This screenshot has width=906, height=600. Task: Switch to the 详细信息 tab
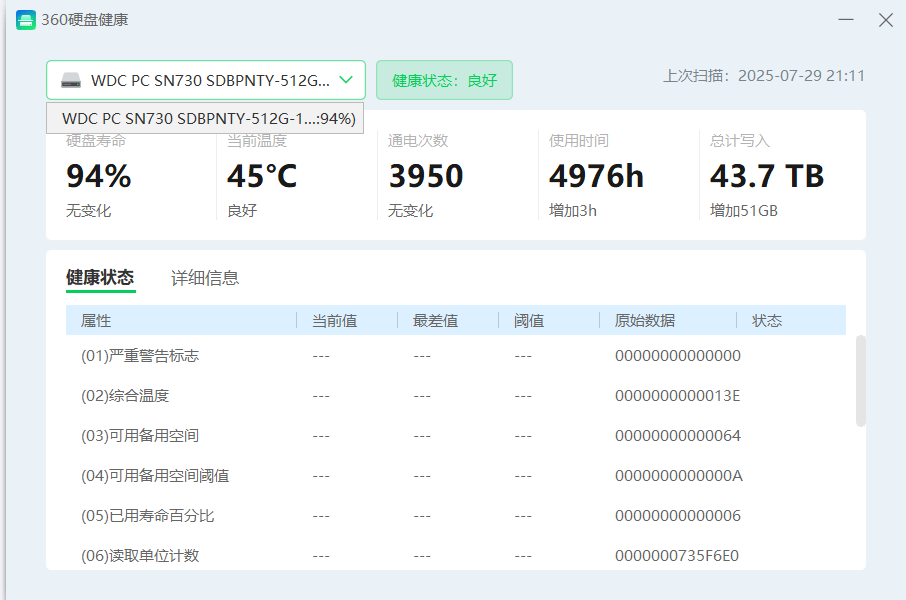[x=205, y=278]
